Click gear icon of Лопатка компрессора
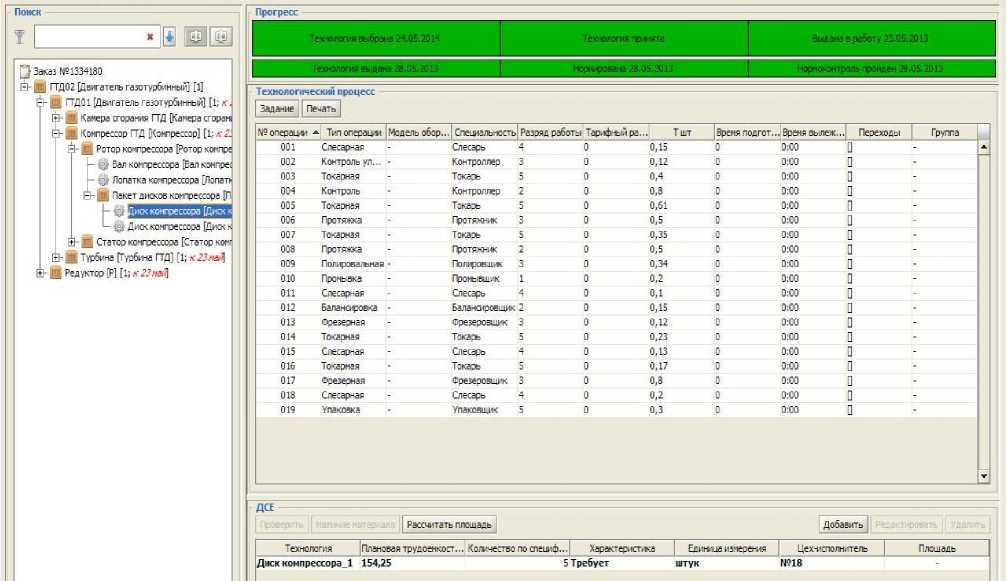Viewport: 1006px width, 581px height. coord(103,179)
